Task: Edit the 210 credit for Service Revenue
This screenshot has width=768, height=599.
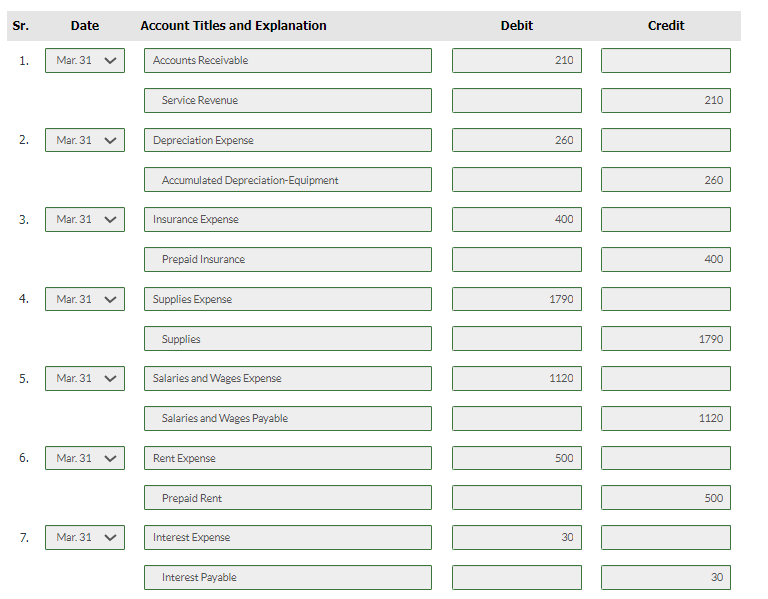Action: [666, 100]
